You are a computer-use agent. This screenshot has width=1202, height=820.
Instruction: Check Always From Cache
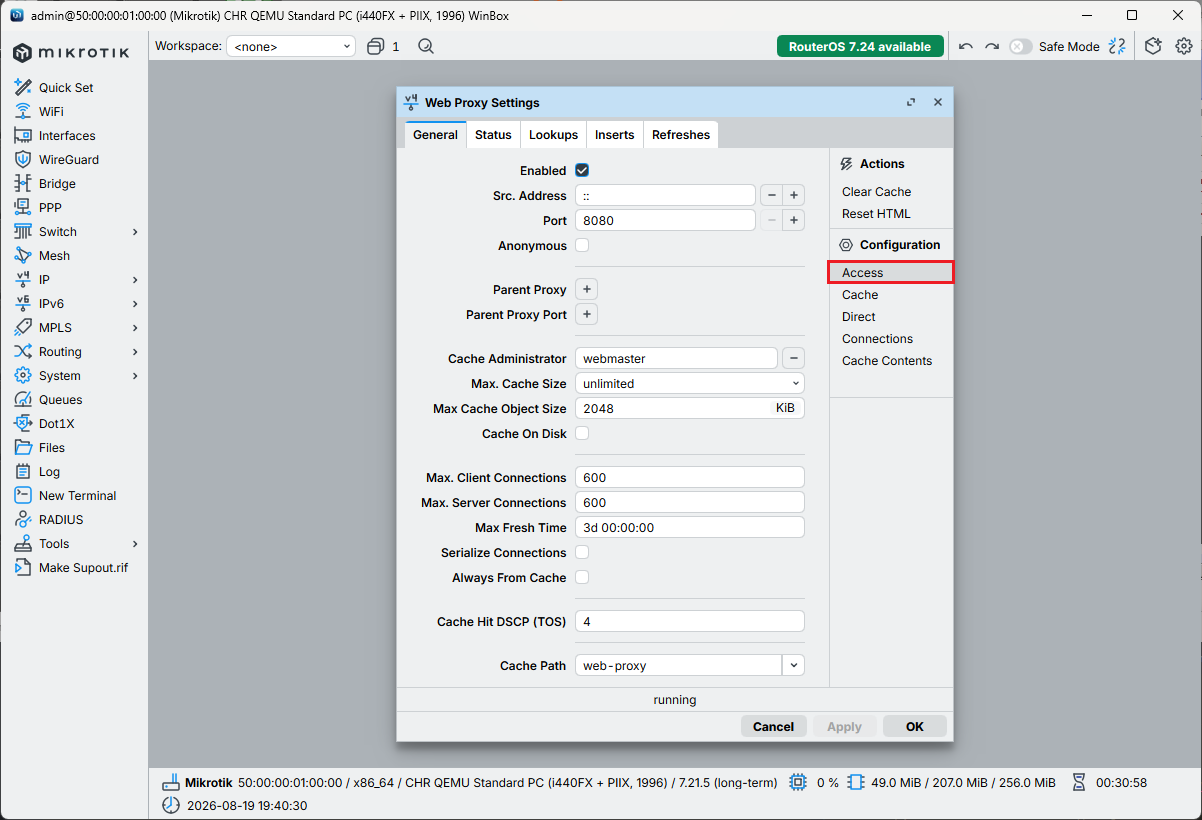tap(582, 578)
